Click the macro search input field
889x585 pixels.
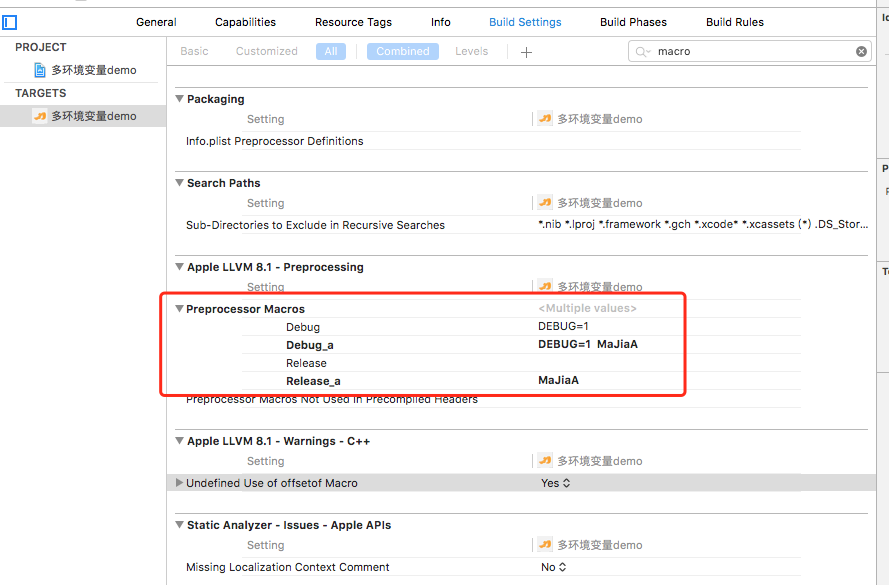pos(750,52)
